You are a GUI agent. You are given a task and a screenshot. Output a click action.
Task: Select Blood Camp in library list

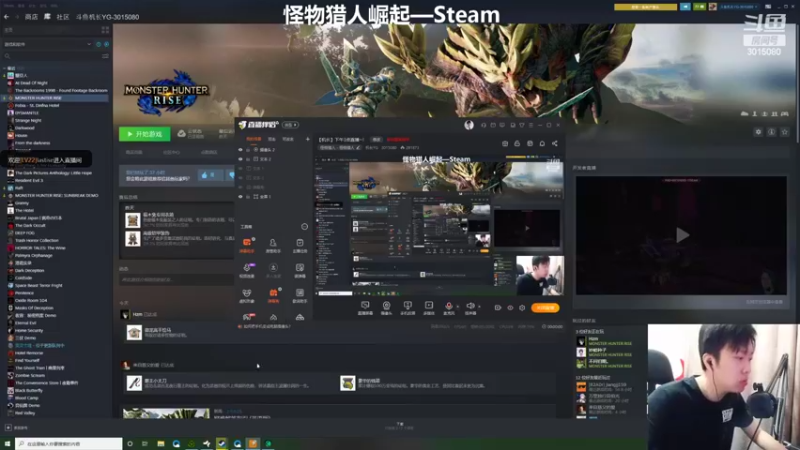tap(26, 398)
